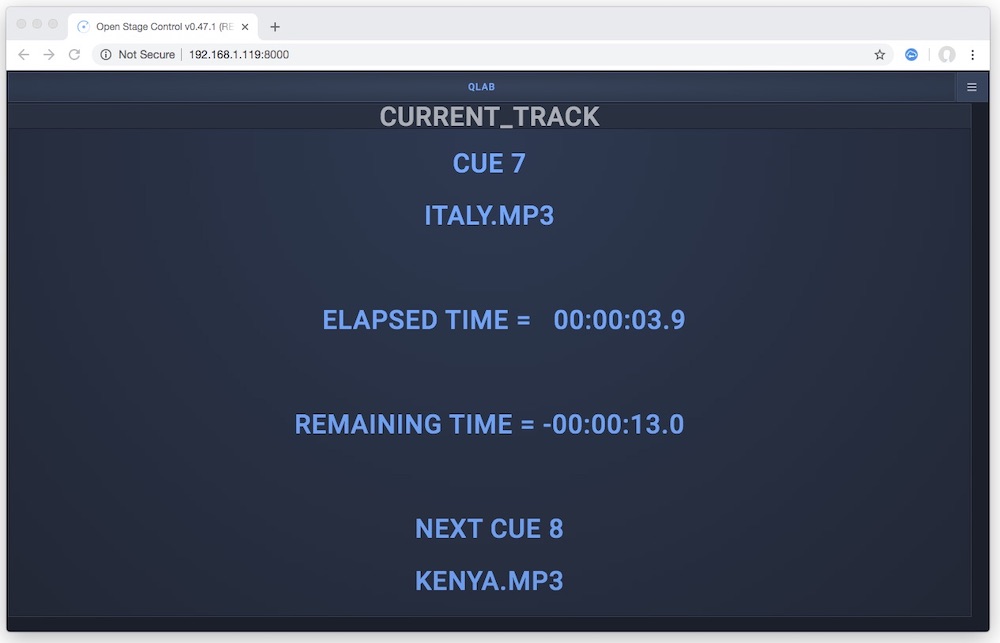Click the remaining time readout -00:00:13.0

[x=613, y=424]
